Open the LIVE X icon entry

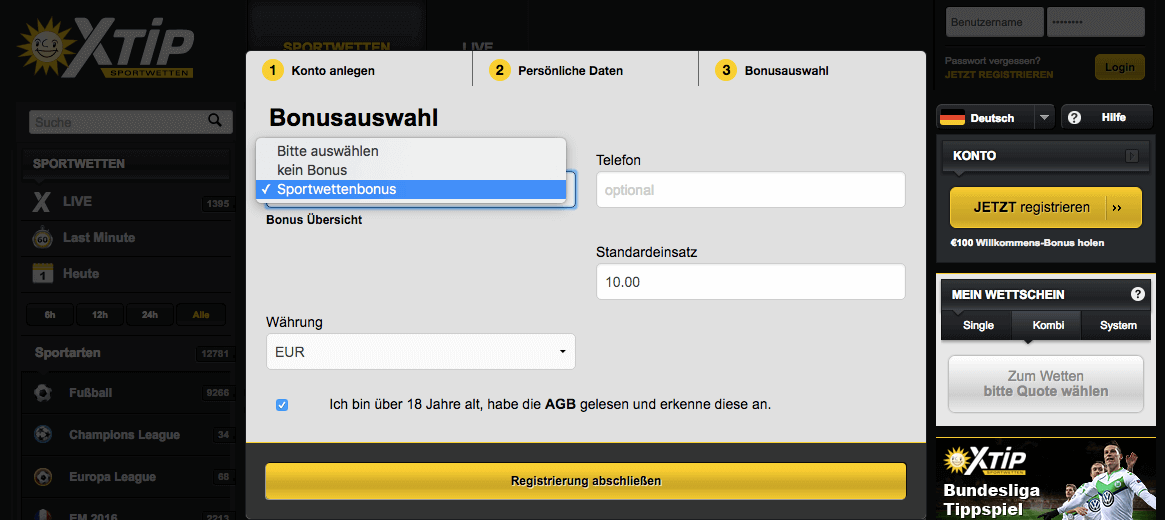[x=42, y=202]
